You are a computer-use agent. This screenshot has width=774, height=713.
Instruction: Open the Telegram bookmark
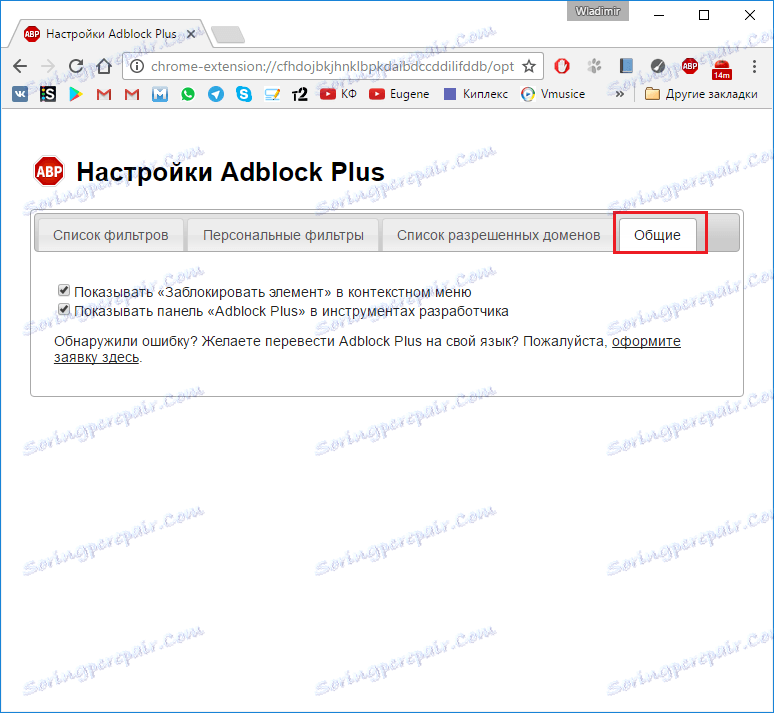pos(216,94)
